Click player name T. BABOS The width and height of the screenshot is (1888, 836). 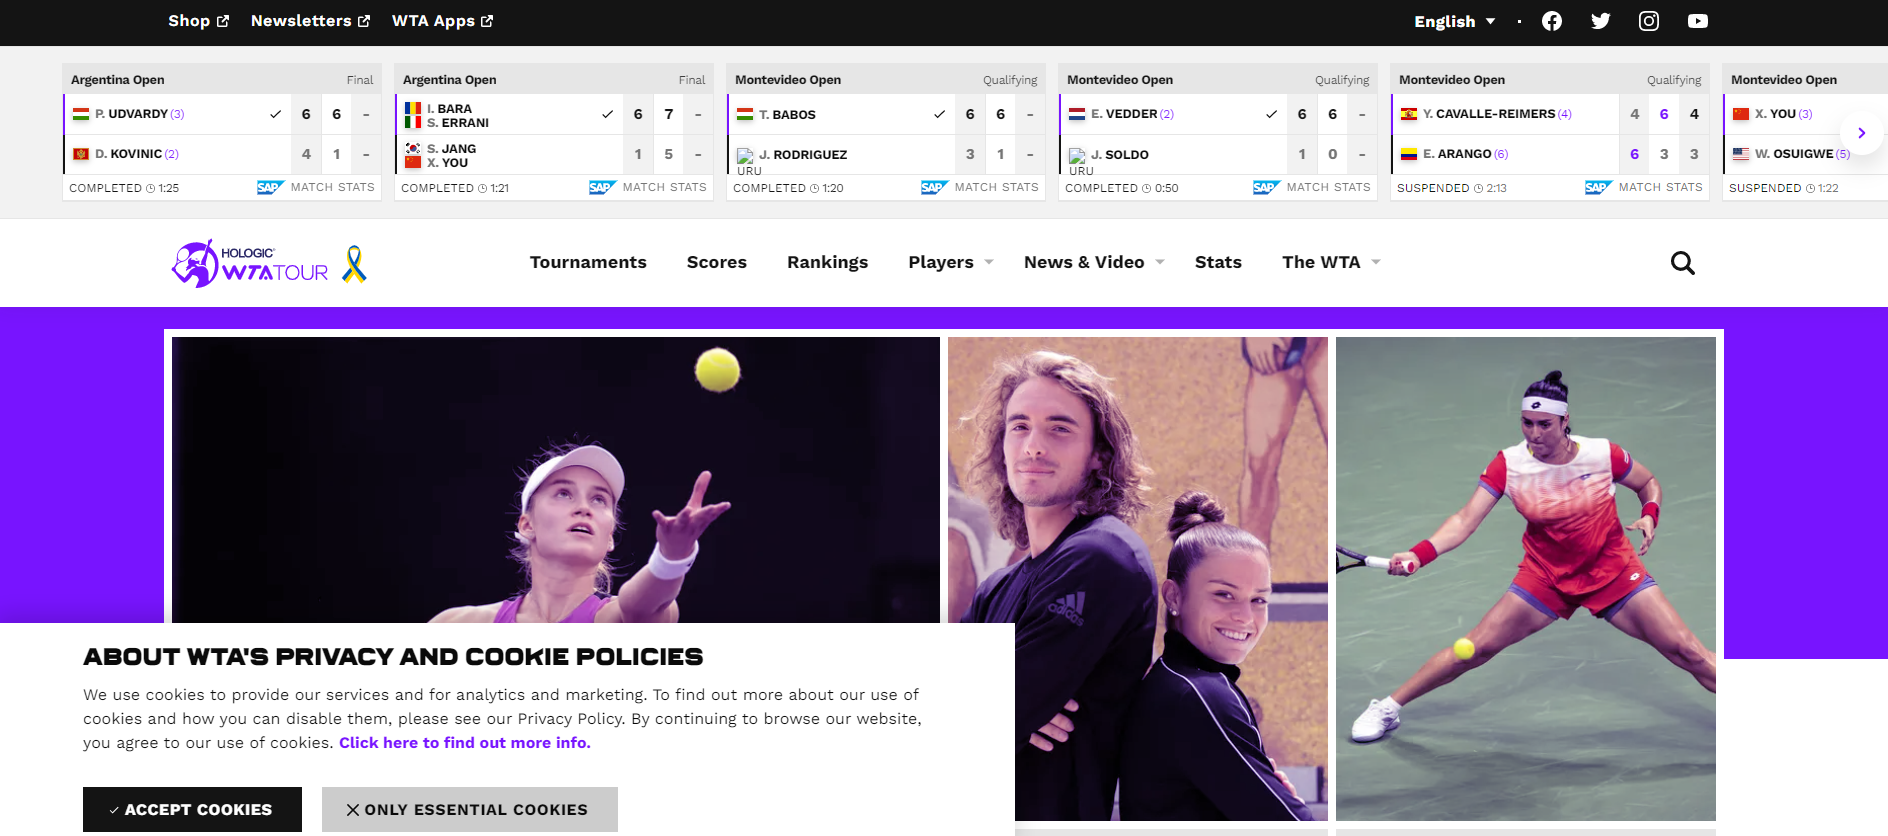tap(788, 115)
